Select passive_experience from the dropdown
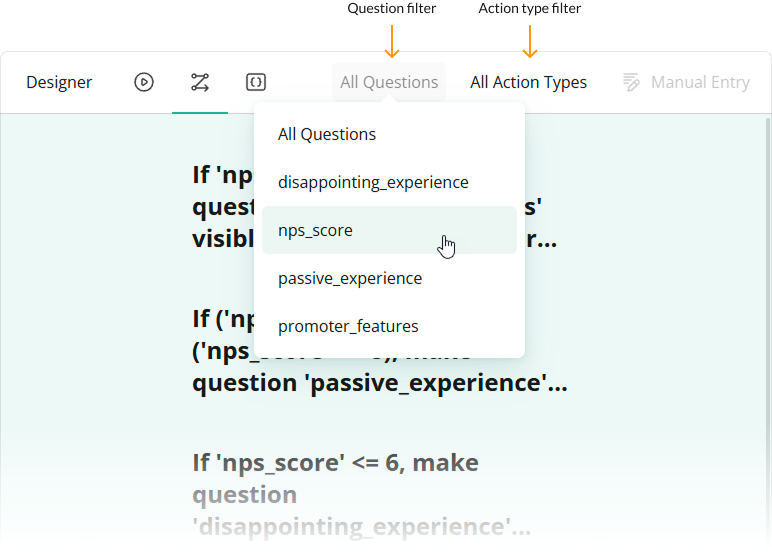The height and width of the screenshot is (552, 772). pos(350,278)
